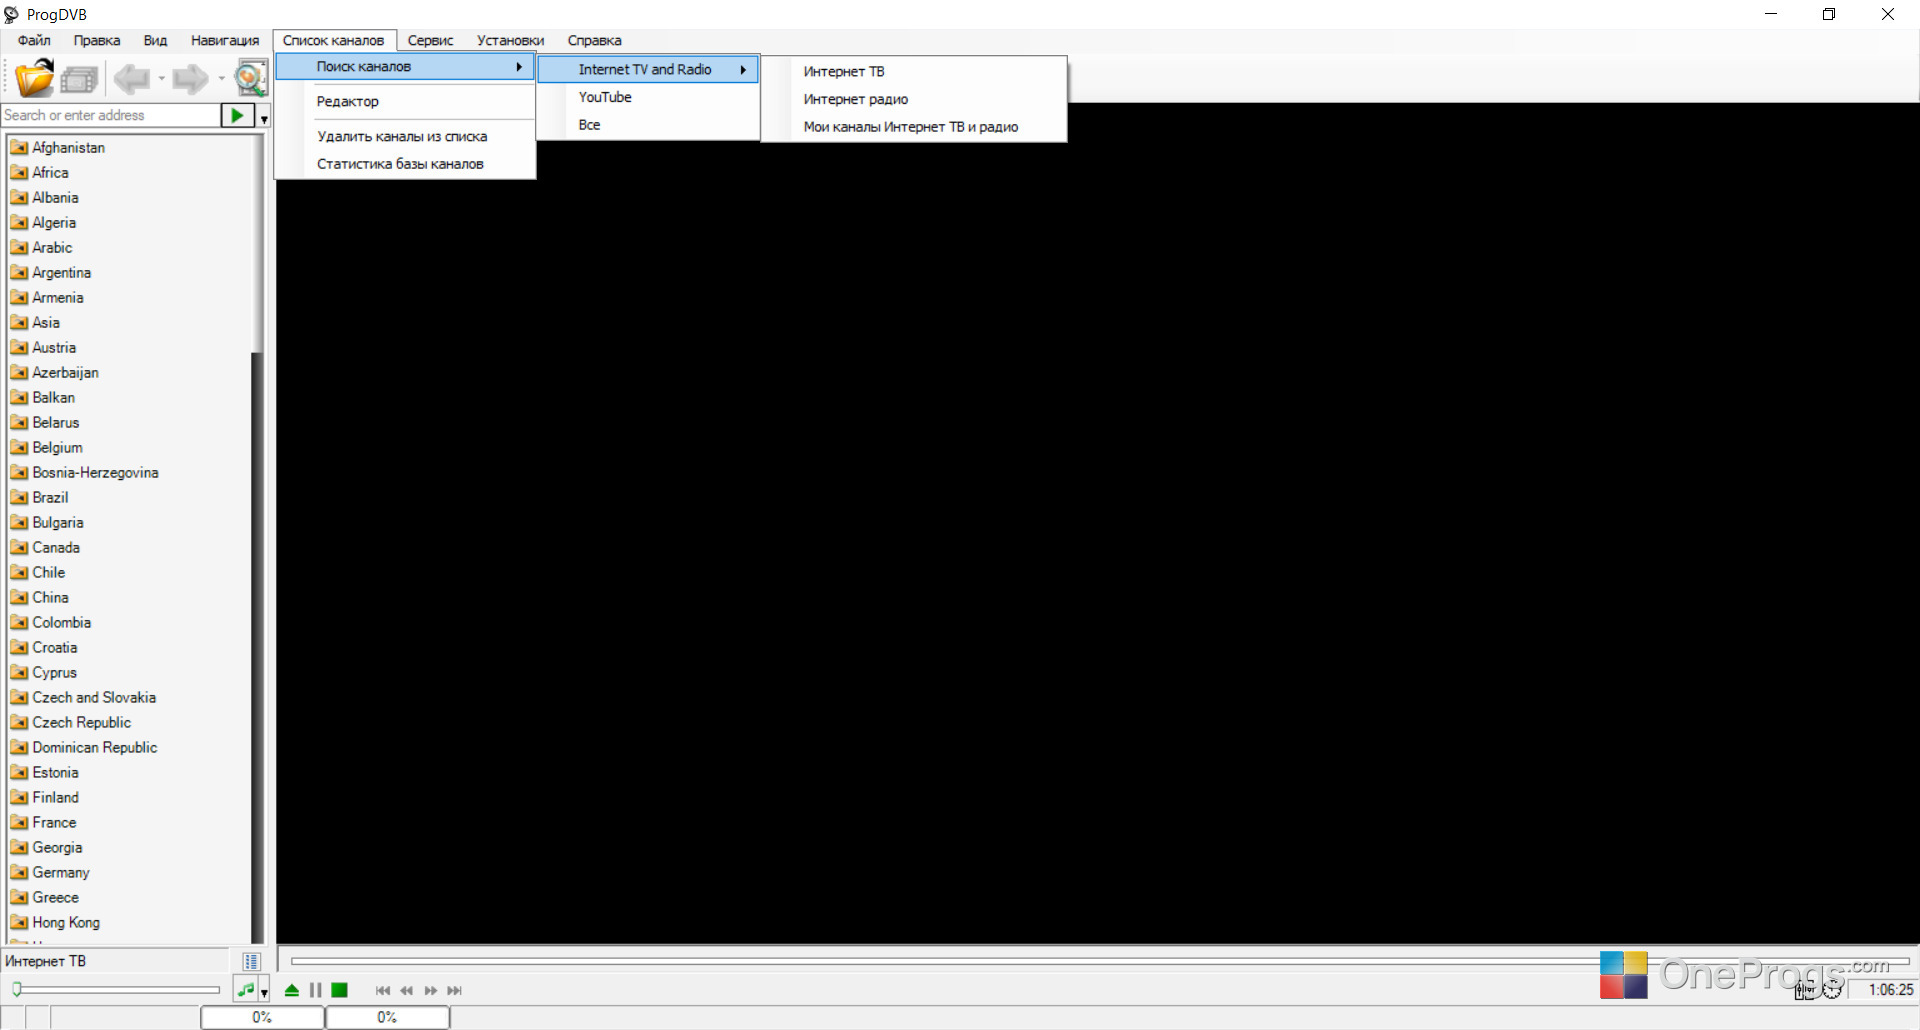Select the Albania channel folder
The image size is (1920, 1030).
55,197
